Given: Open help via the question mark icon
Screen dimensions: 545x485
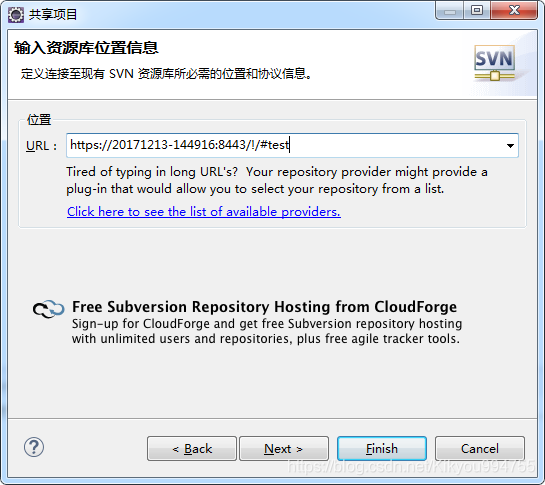Looking at the screenshot, I should [34, 447].
